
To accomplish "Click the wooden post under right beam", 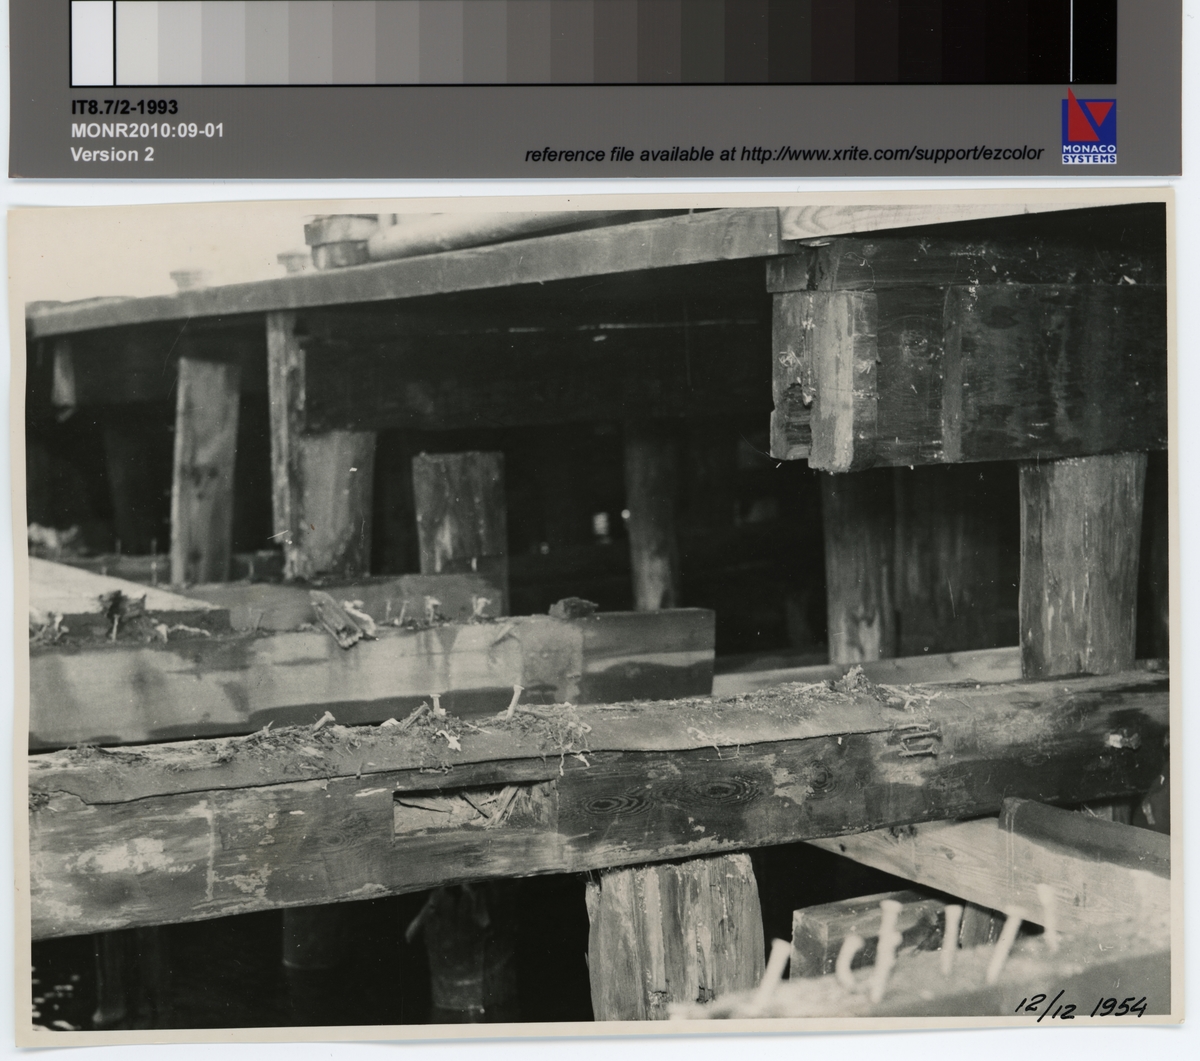I will 1080,565.
